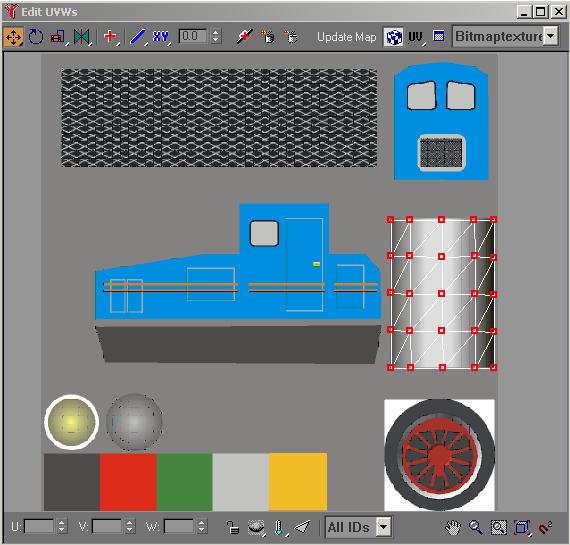Viewport: 570px width, 545px height.
Task: Toggle the lock selection padlock
Action: point(233,527)
